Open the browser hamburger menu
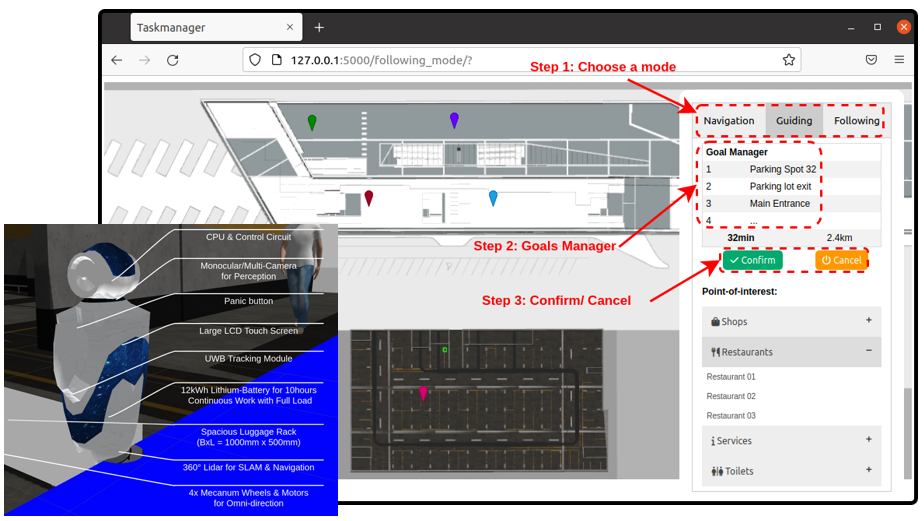 (899, 60)
